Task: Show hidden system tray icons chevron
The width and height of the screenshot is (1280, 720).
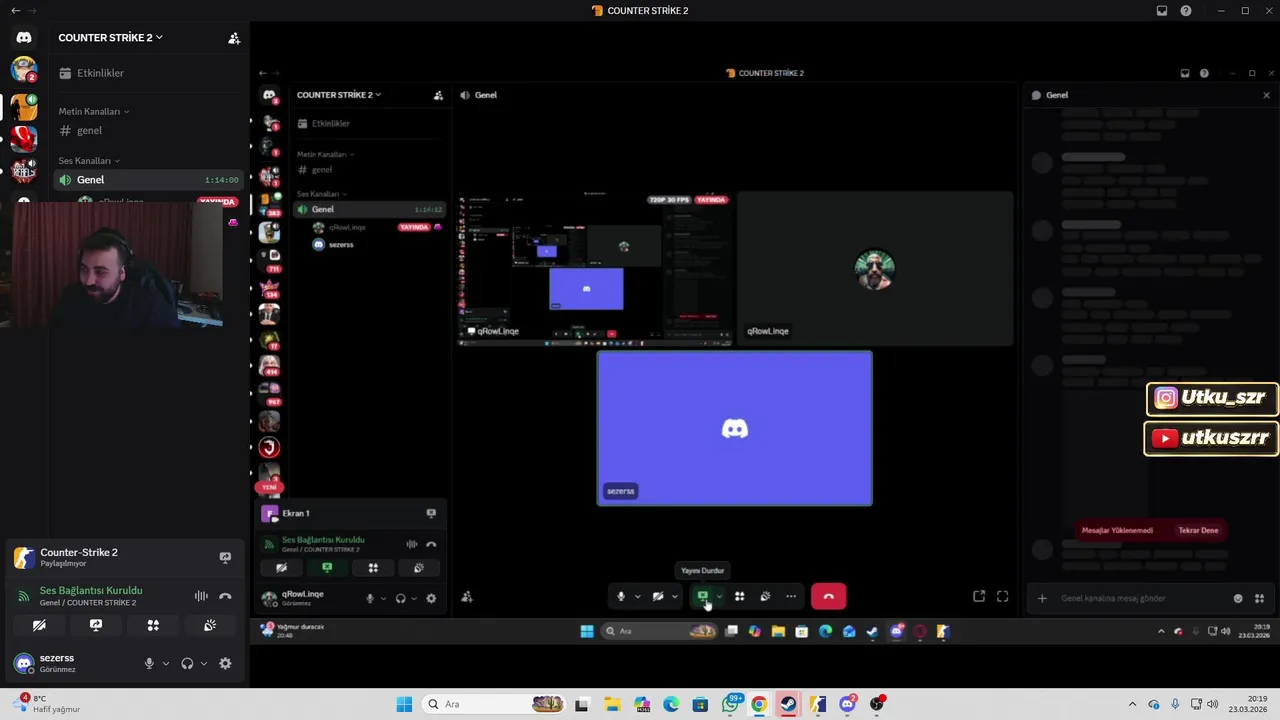Action: pyautogui.click(x=1132, y=704)
